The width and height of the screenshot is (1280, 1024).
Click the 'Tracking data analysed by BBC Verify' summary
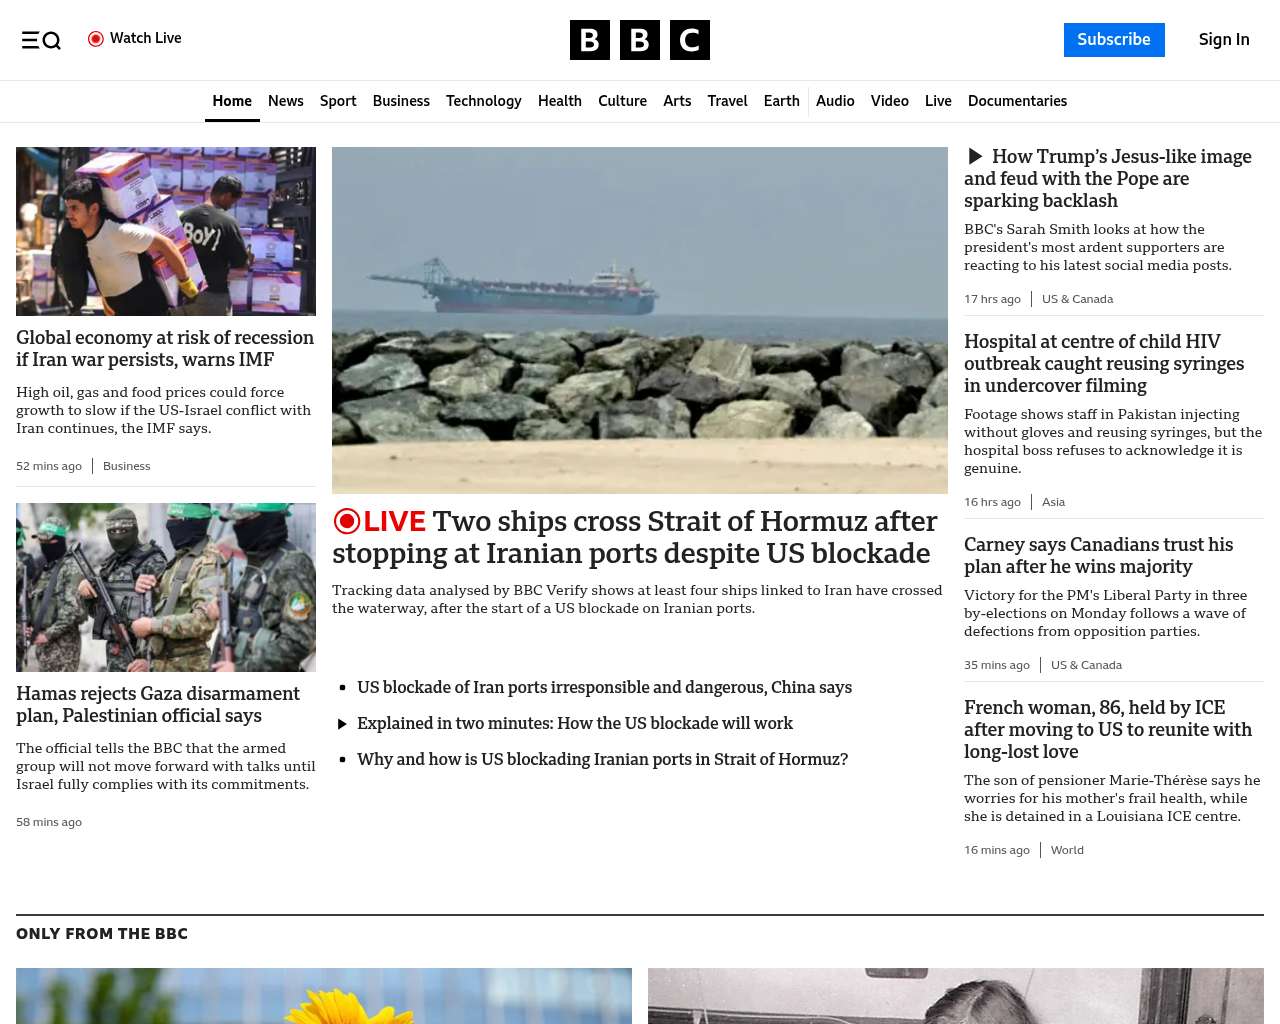[x=637, y=599]
